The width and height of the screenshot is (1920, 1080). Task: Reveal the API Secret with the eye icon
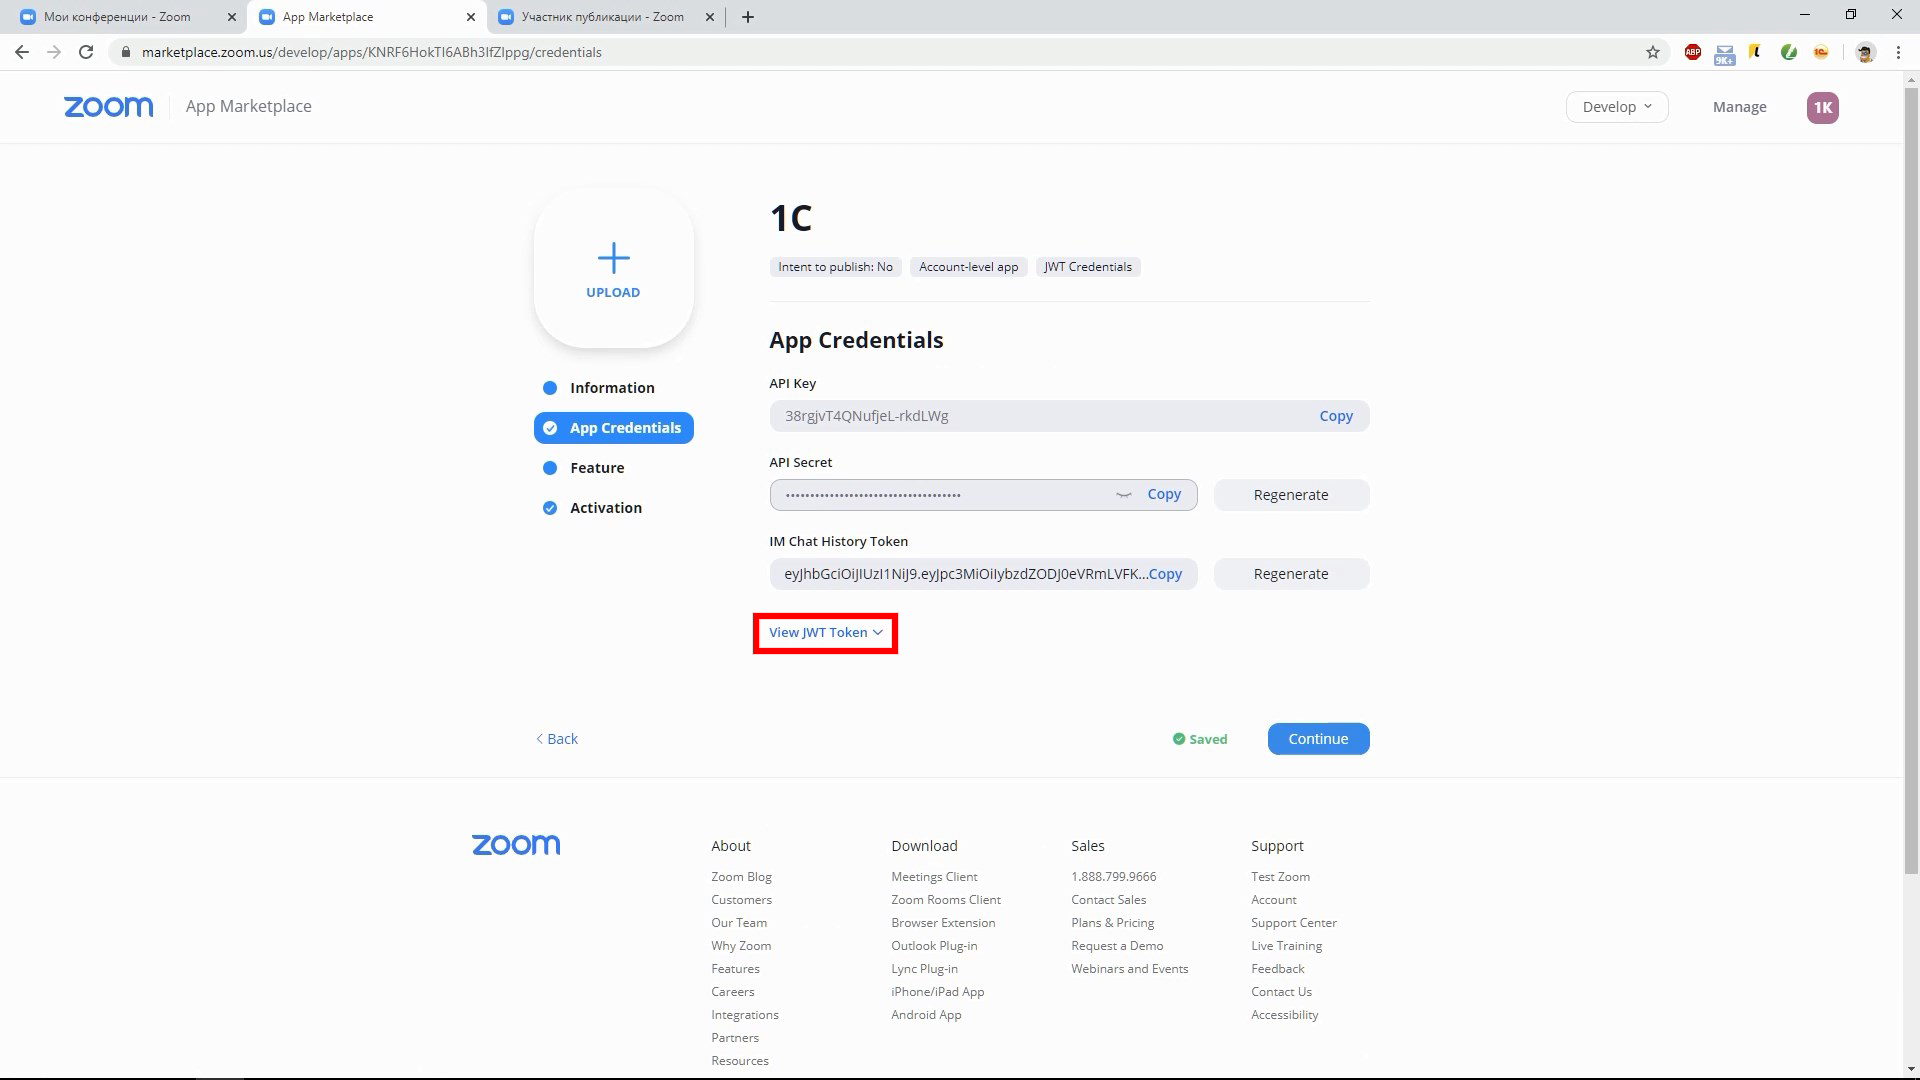click(1124, 495)
